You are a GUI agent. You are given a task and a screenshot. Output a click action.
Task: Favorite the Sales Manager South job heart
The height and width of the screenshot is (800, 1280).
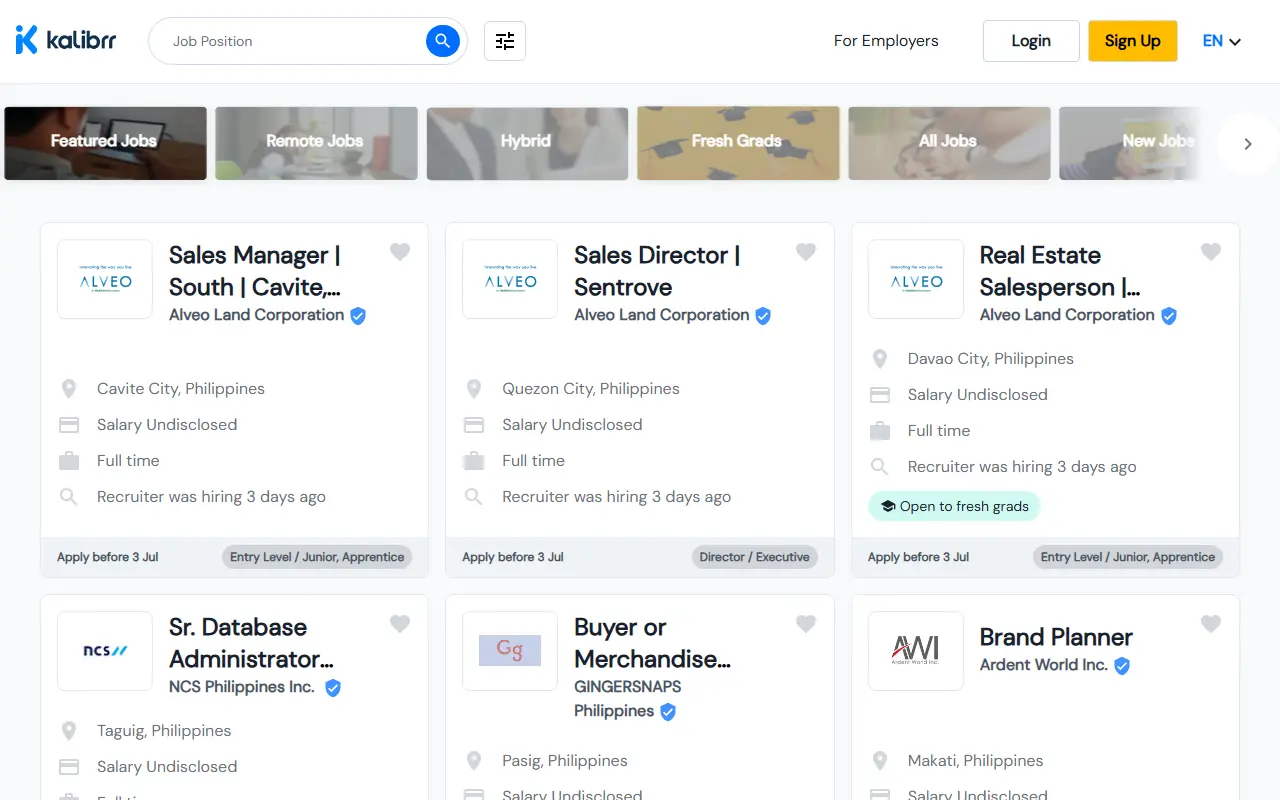tap(400, 252)
